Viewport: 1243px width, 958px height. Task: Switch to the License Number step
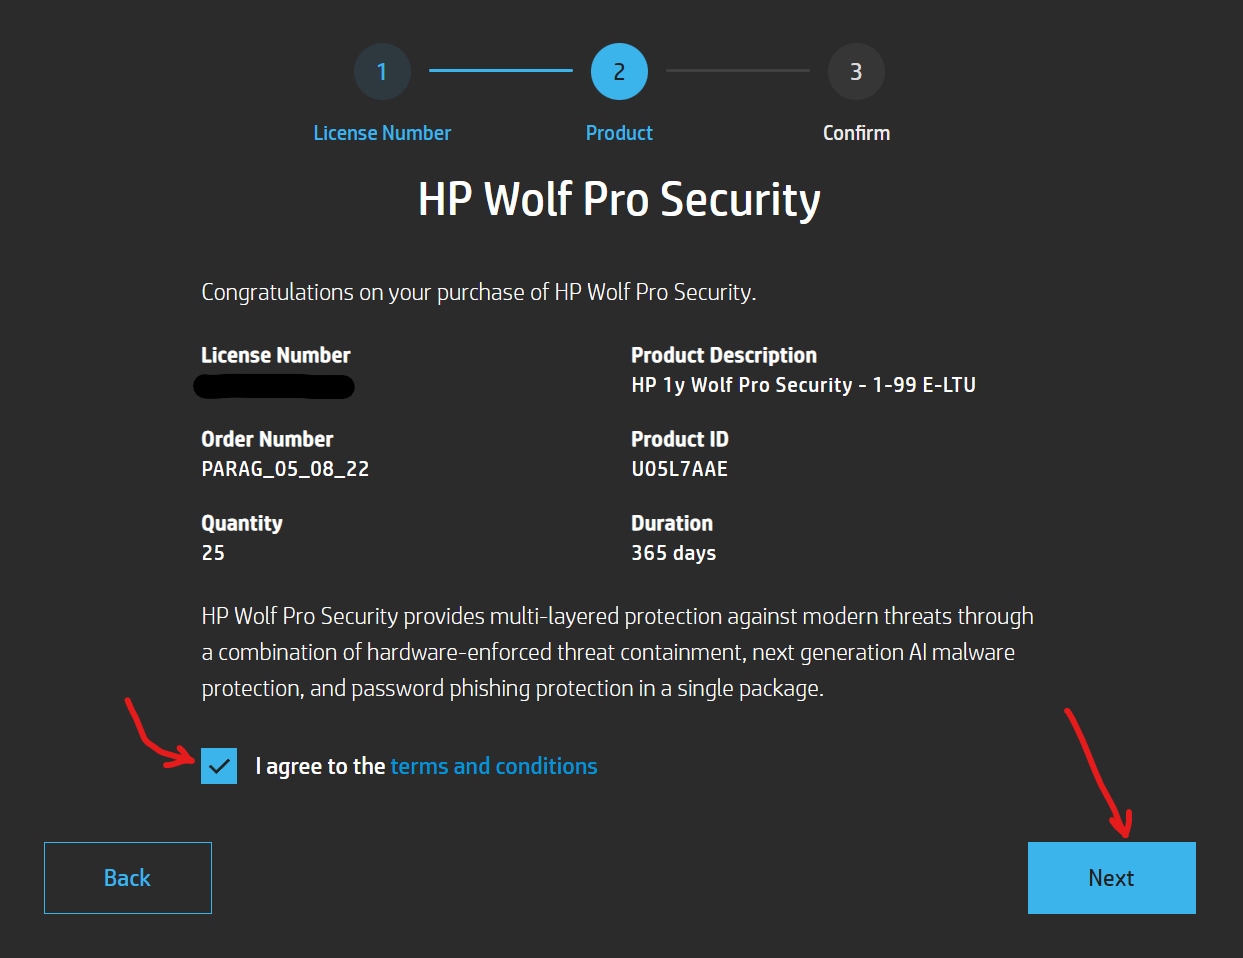(382, 132)
